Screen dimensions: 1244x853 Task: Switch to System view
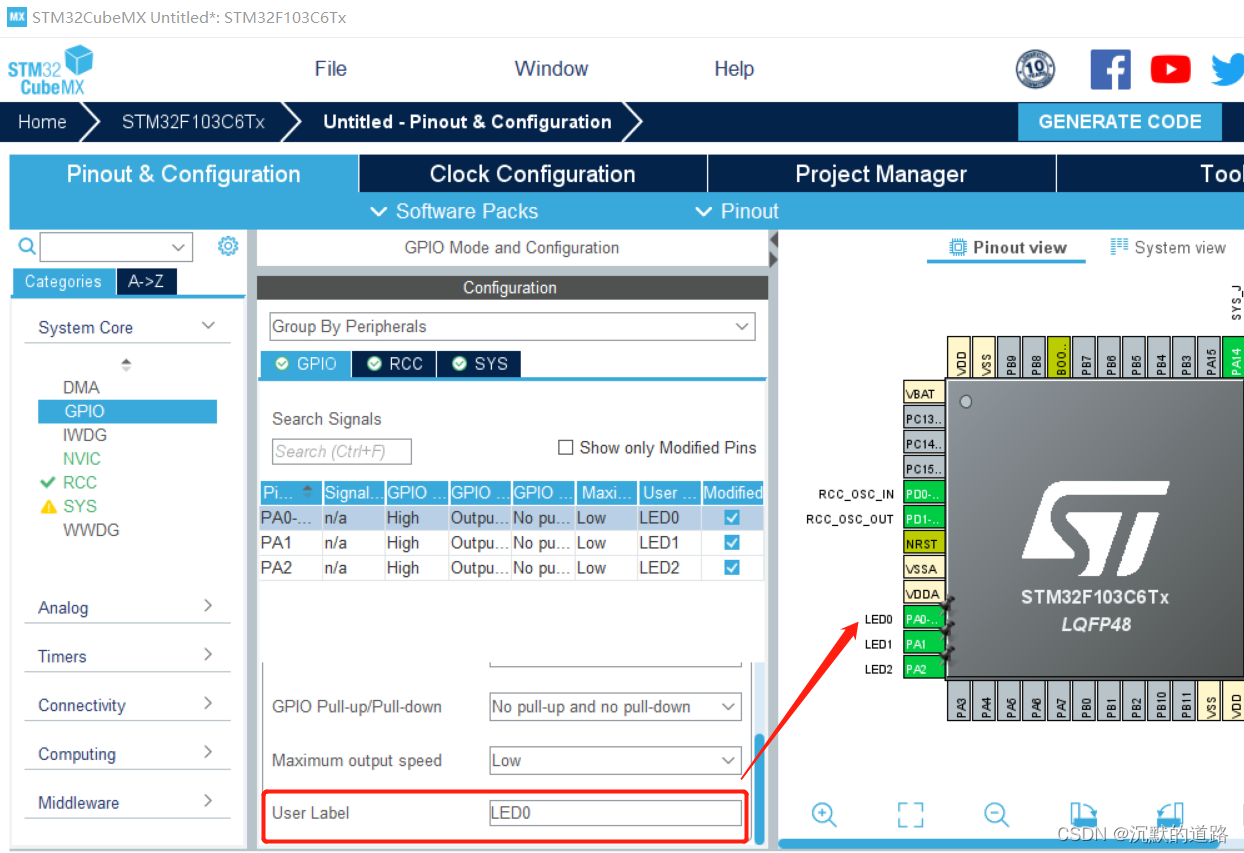(1167, 247)
